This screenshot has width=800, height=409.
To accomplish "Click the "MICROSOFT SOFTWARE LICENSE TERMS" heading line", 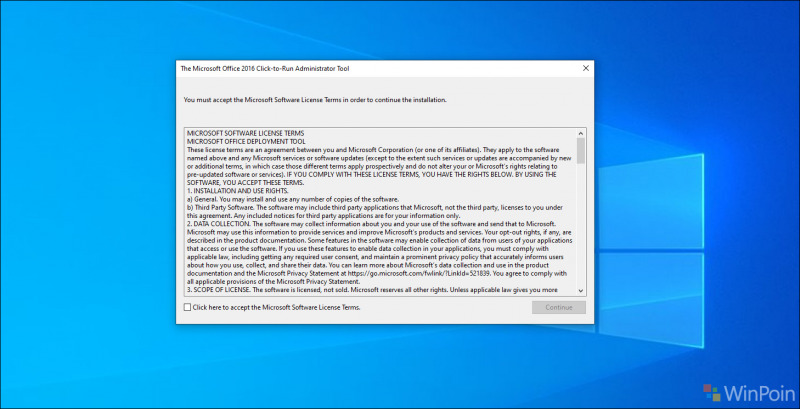I will coord(245,134).
